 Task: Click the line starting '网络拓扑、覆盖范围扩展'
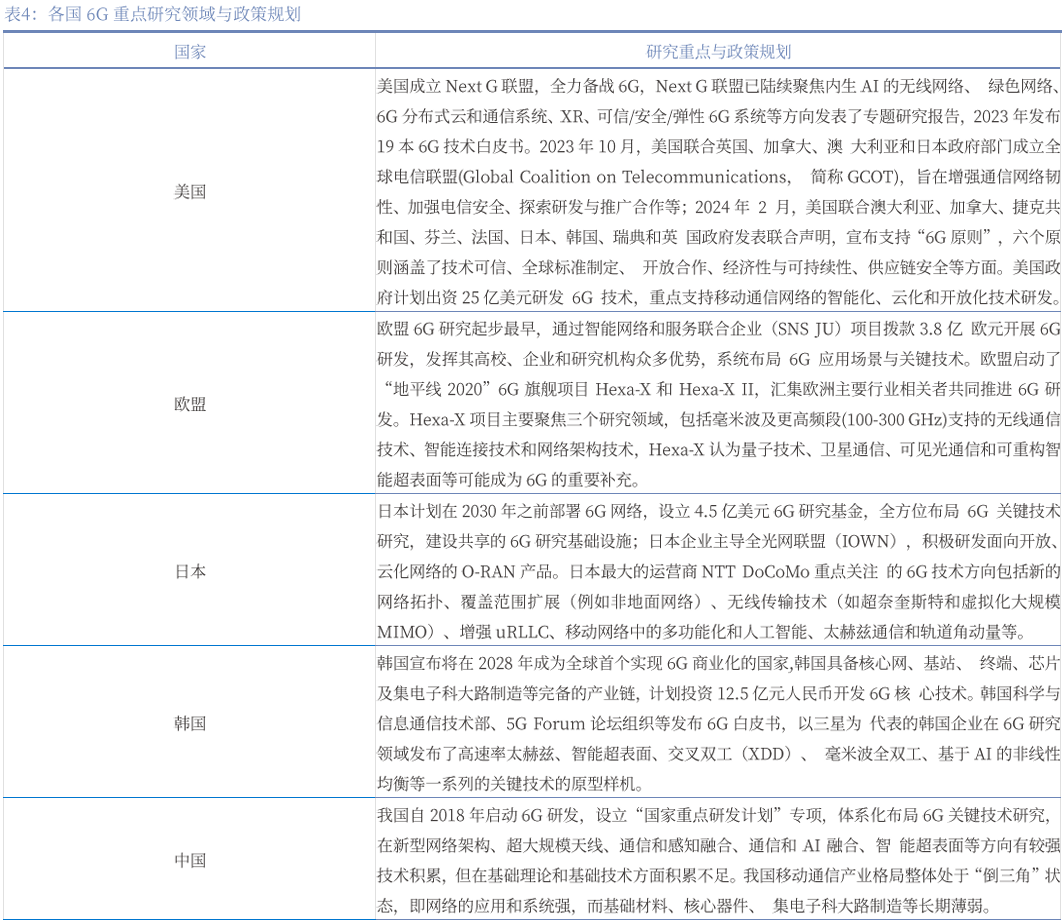point(719,602)
